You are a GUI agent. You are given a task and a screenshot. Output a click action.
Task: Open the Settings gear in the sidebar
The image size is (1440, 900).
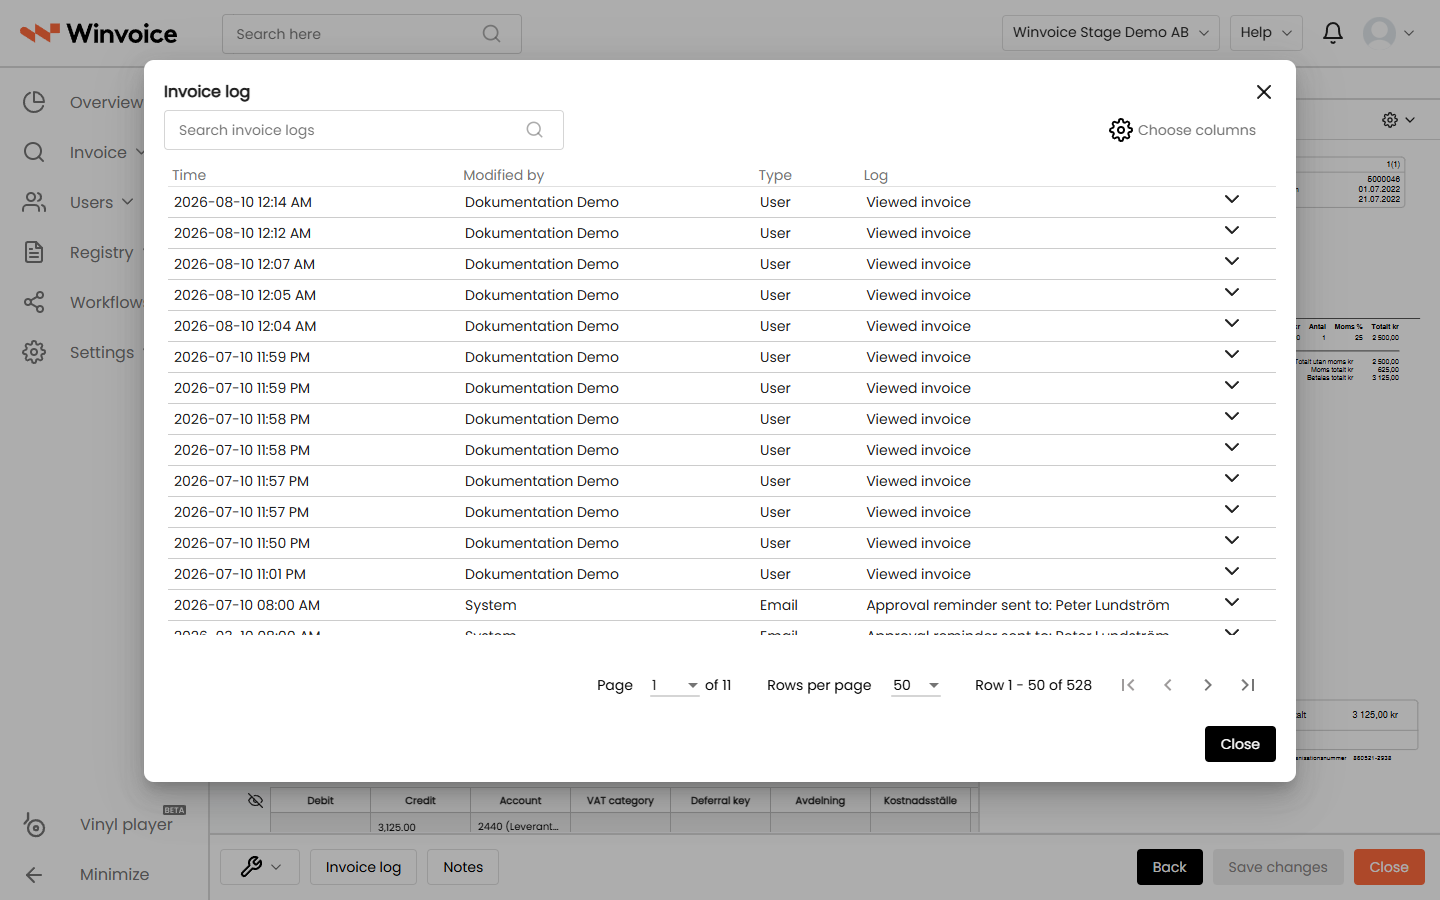click(34, 352)
